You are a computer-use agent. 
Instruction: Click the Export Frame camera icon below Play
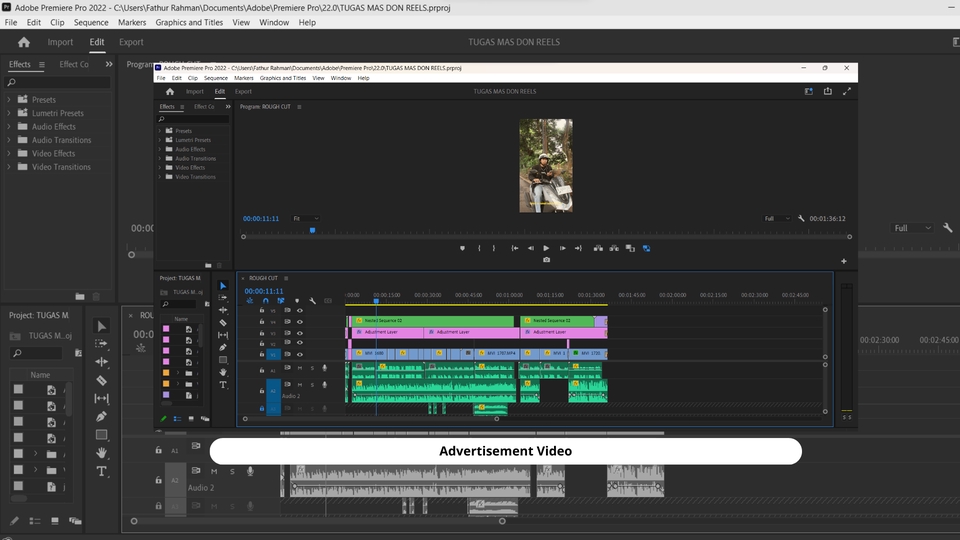pos(546,260)
